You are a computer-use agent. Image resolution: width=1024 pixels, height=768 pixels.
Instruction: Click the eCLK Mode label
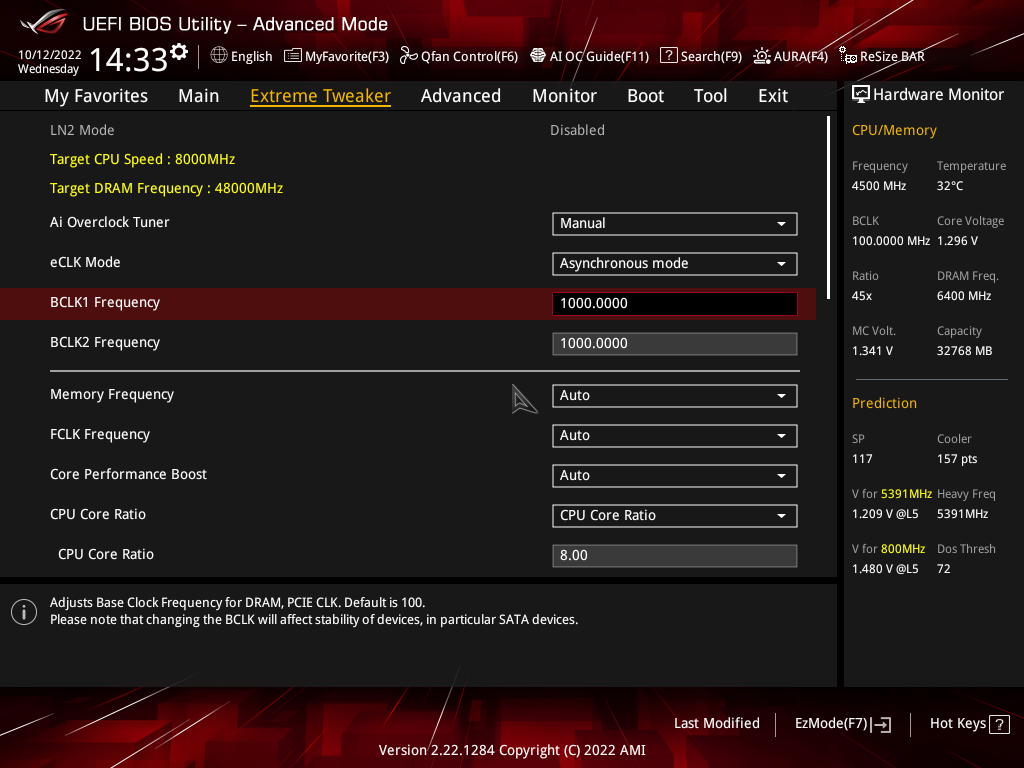(85, 263)
